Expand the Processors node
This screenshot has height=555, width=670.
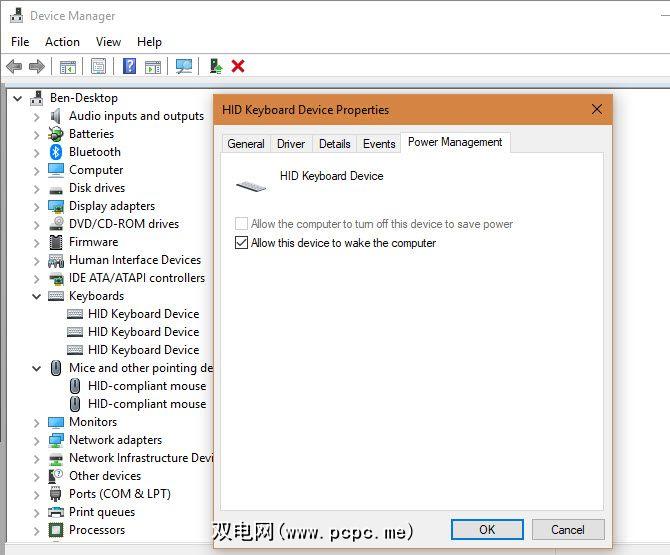[37, 531]
